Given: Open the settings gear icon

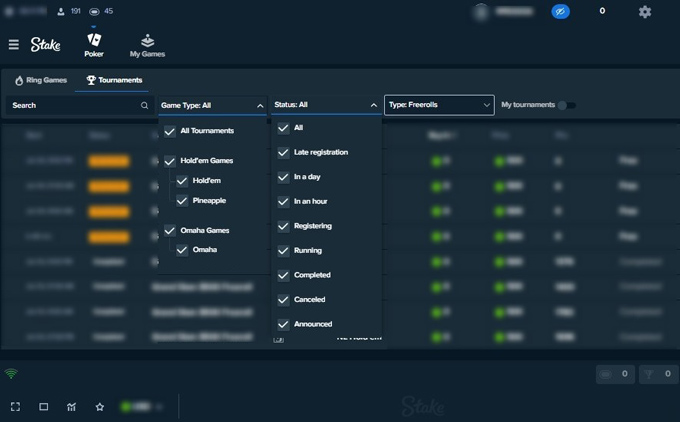Looking at the screenshot, I should pyautogui.click(x=645, y=12).
